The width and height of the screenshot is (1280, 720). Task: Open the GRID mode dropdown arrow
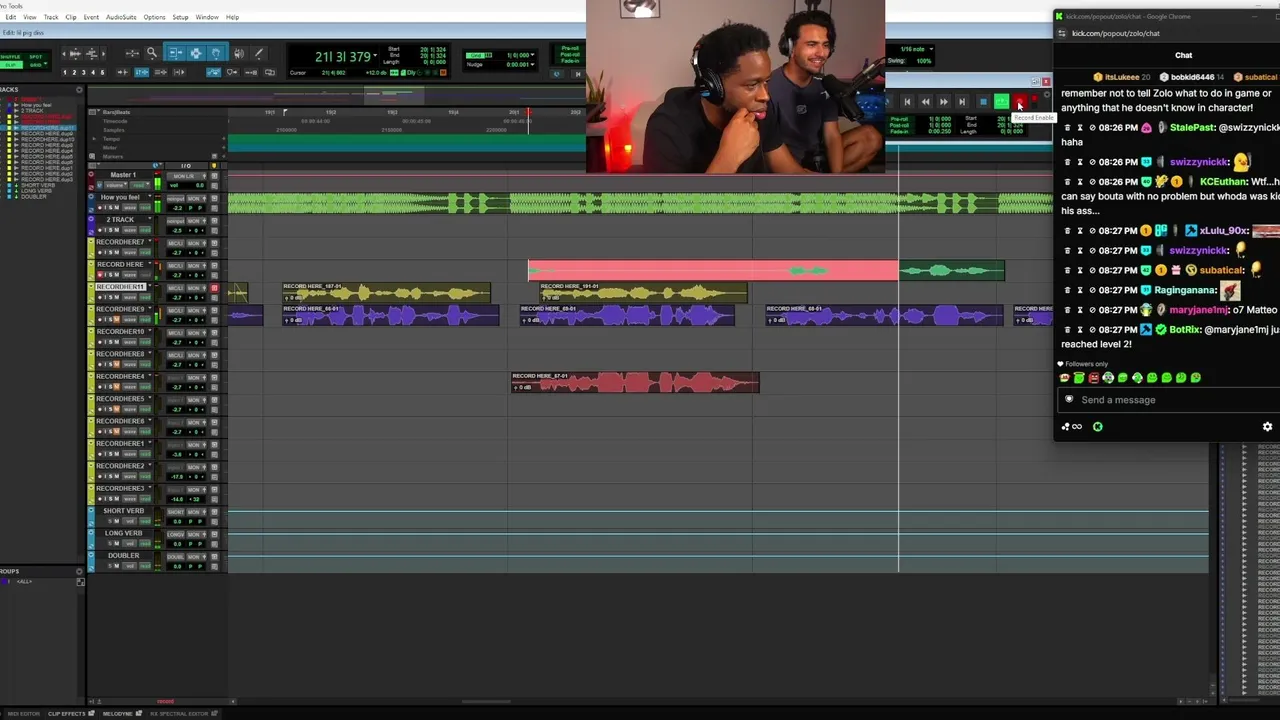click(x=45, y=63)
